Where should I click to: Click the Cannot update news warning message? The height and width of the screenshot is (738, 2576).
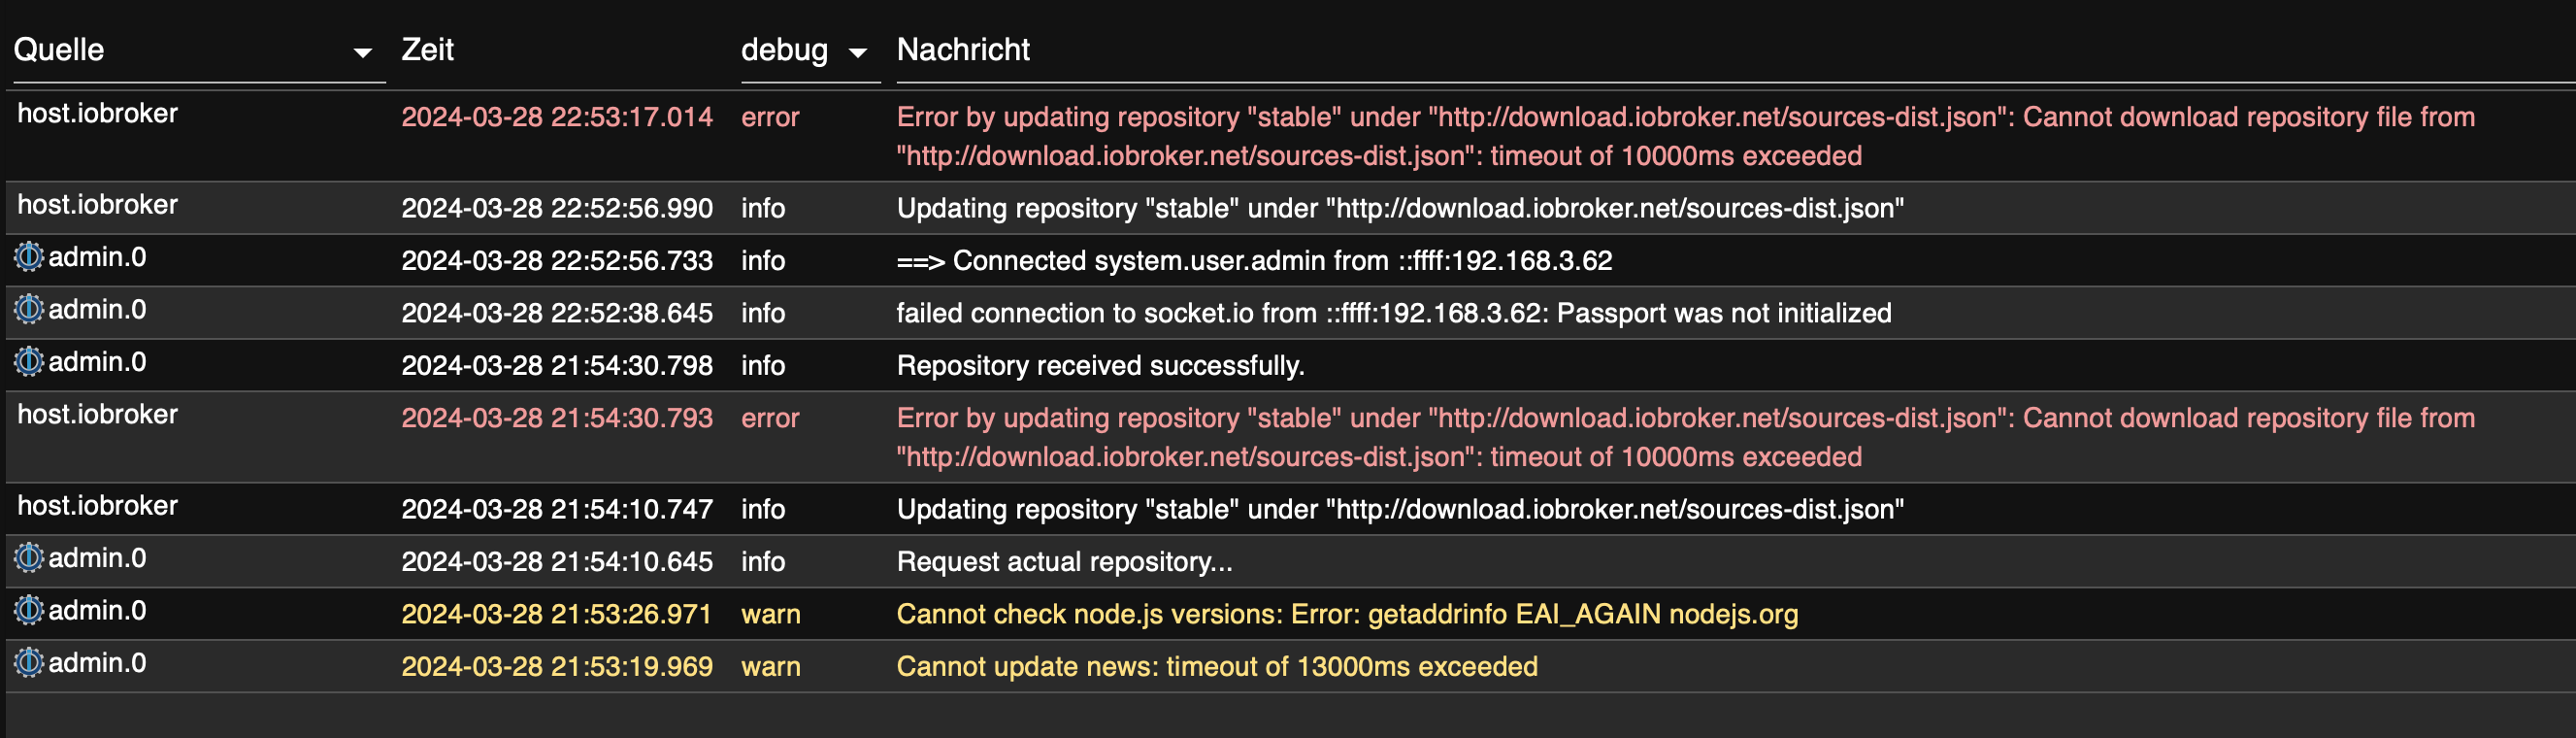[x=1216, y=666]
